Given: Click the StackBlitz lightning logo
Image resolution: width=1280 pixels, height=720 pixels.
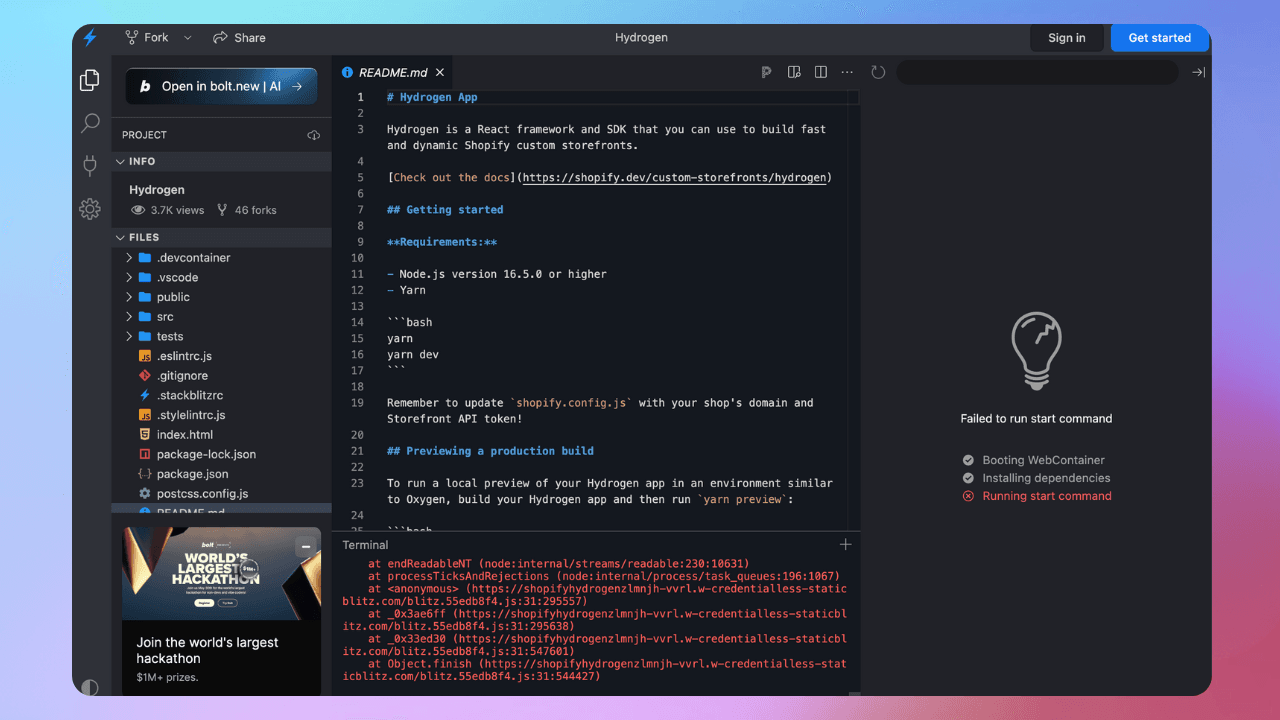Looking at the screenshot, I should pos(90,38).
